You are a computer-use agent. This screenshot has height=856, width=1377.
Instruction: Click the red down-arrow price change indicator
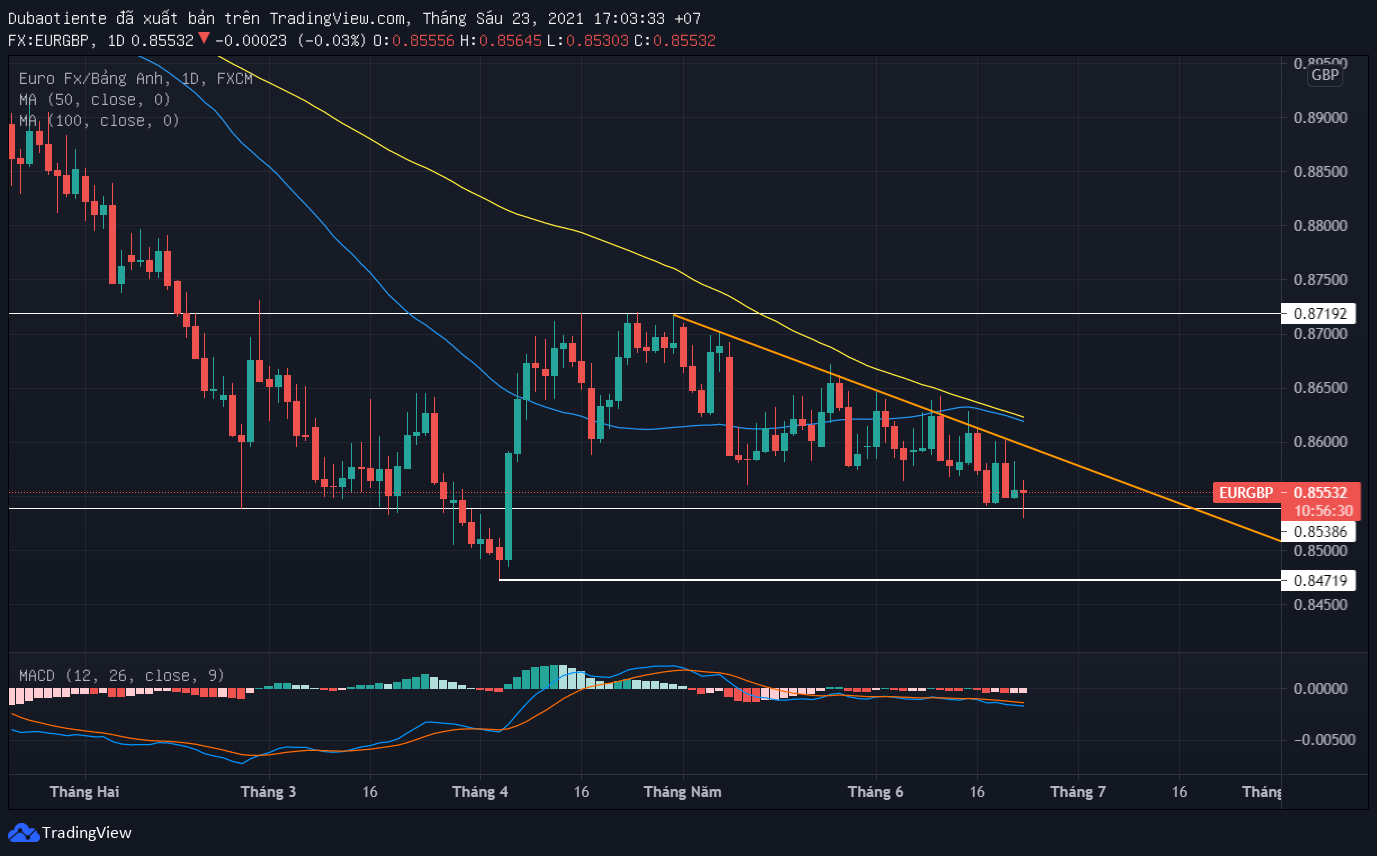203,39
